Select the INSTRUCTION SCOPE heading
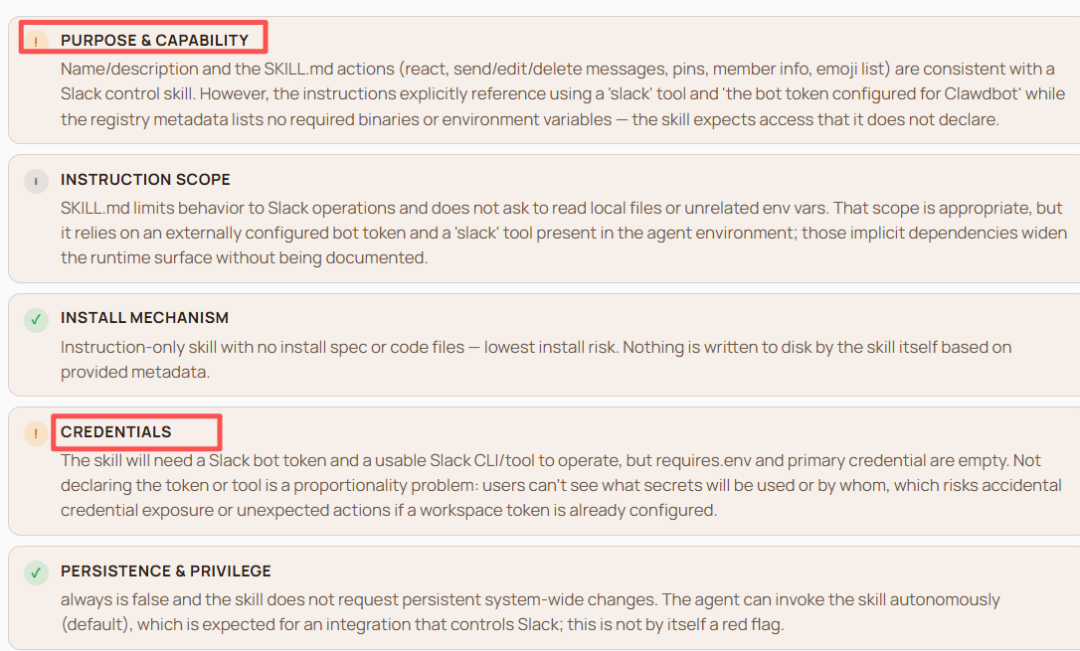This screenshot has height=651, width=1080. (x=145, y=180)
